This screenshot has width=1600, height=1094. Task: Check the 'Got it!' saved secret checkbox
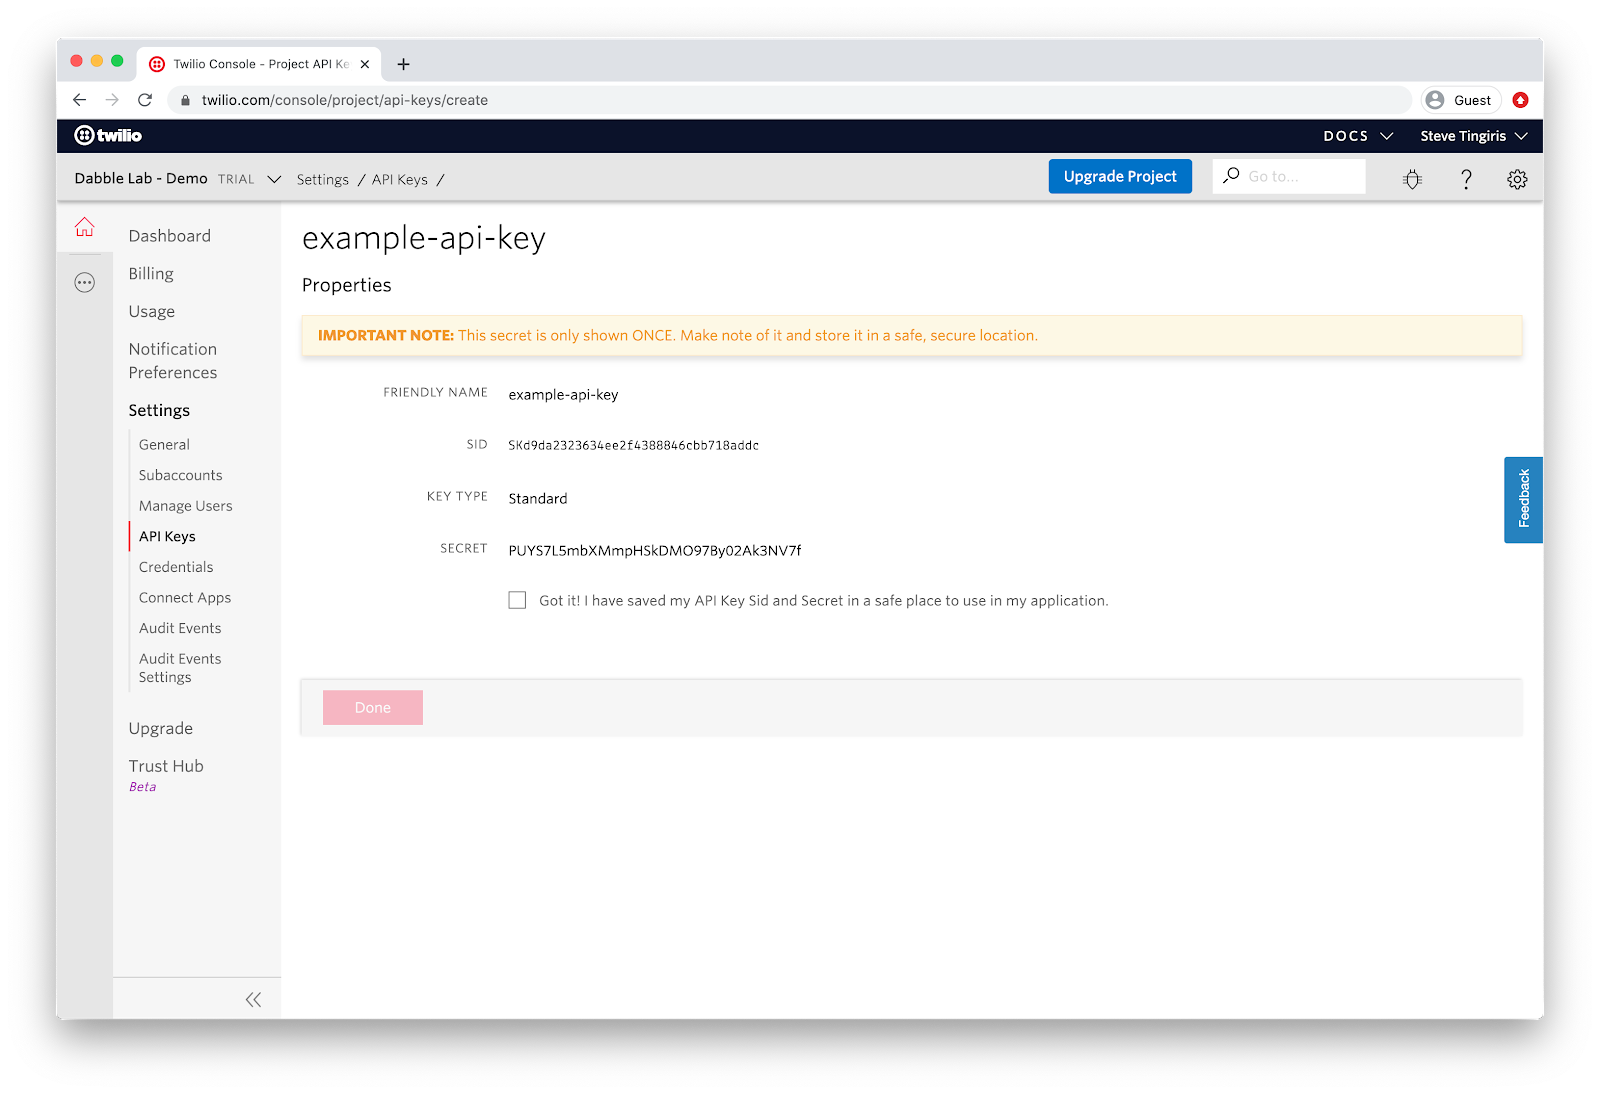(x=517, y=600)
